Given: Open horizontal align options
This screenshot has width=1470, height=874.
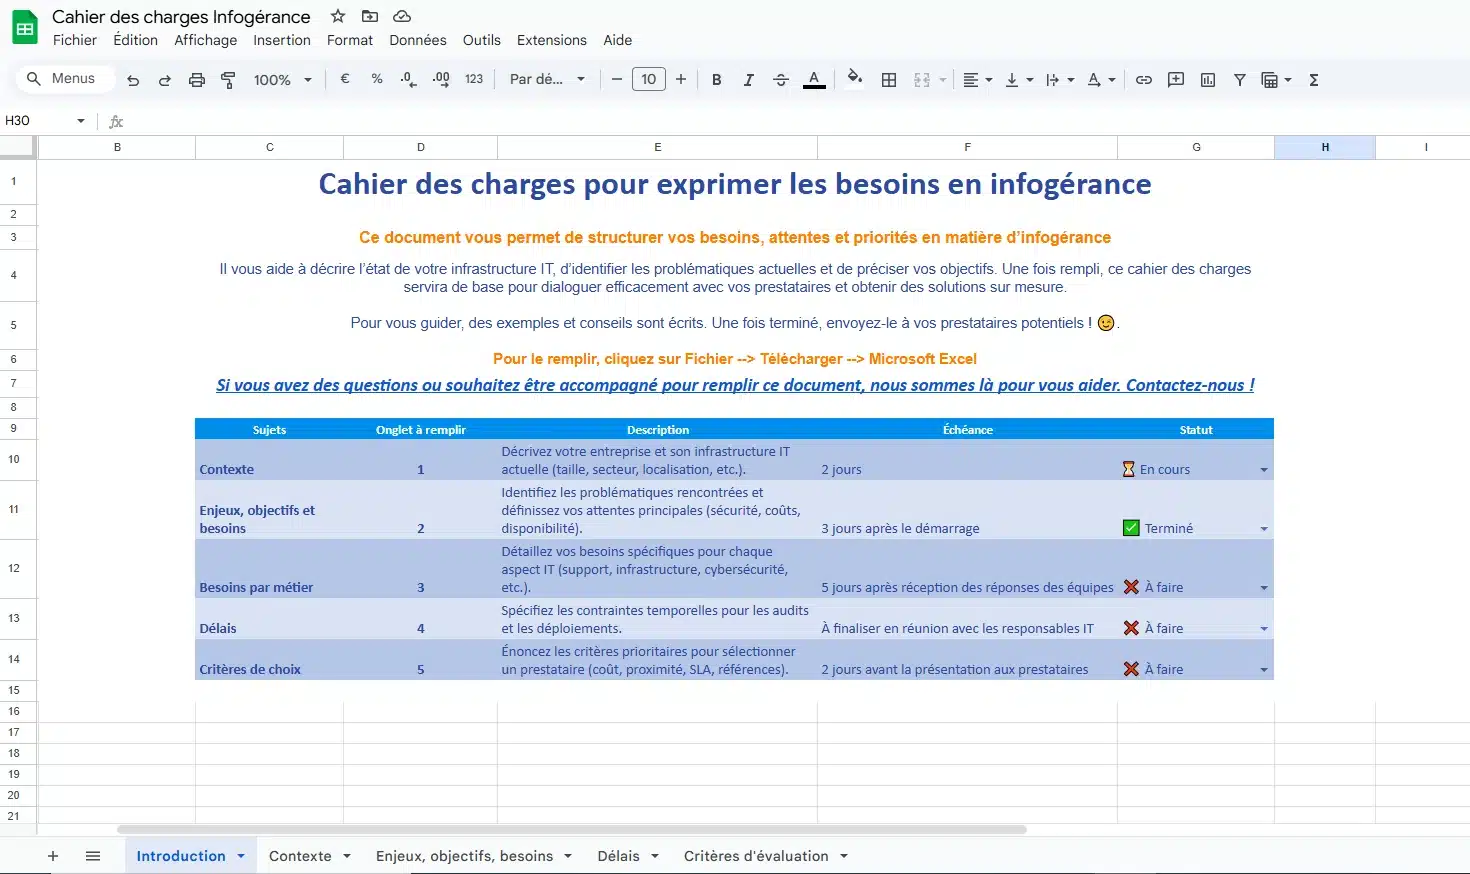Looking at the screenshot, I should tap(977, 80).
